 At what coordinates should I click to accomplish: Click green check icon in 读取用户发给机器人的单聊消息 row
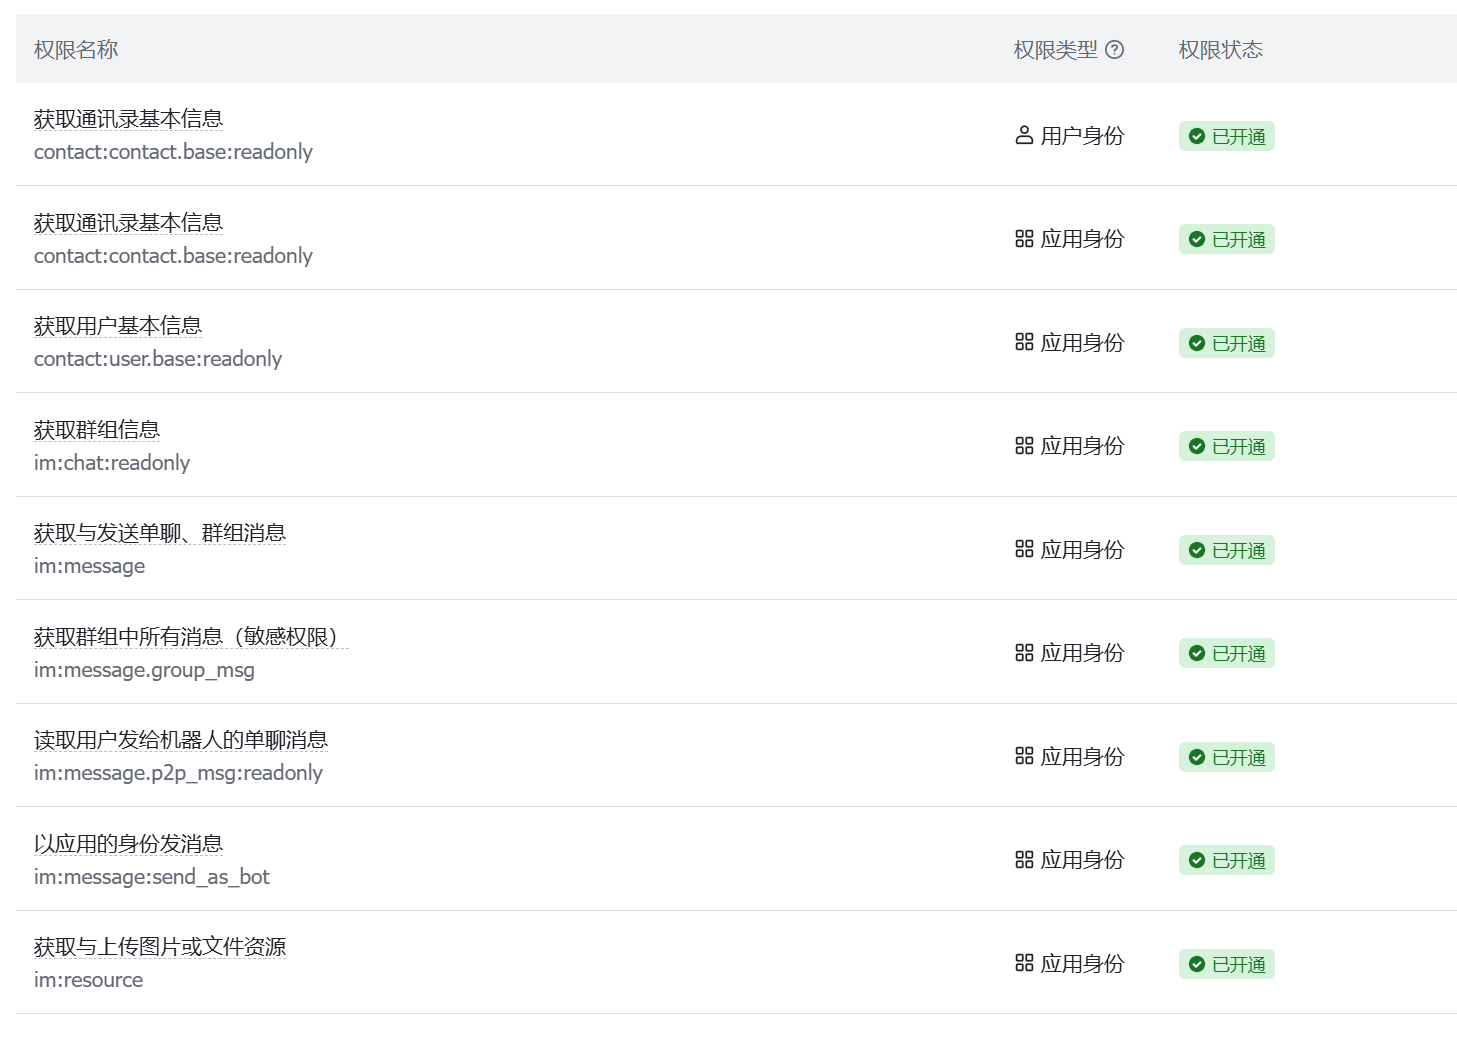1197,757
